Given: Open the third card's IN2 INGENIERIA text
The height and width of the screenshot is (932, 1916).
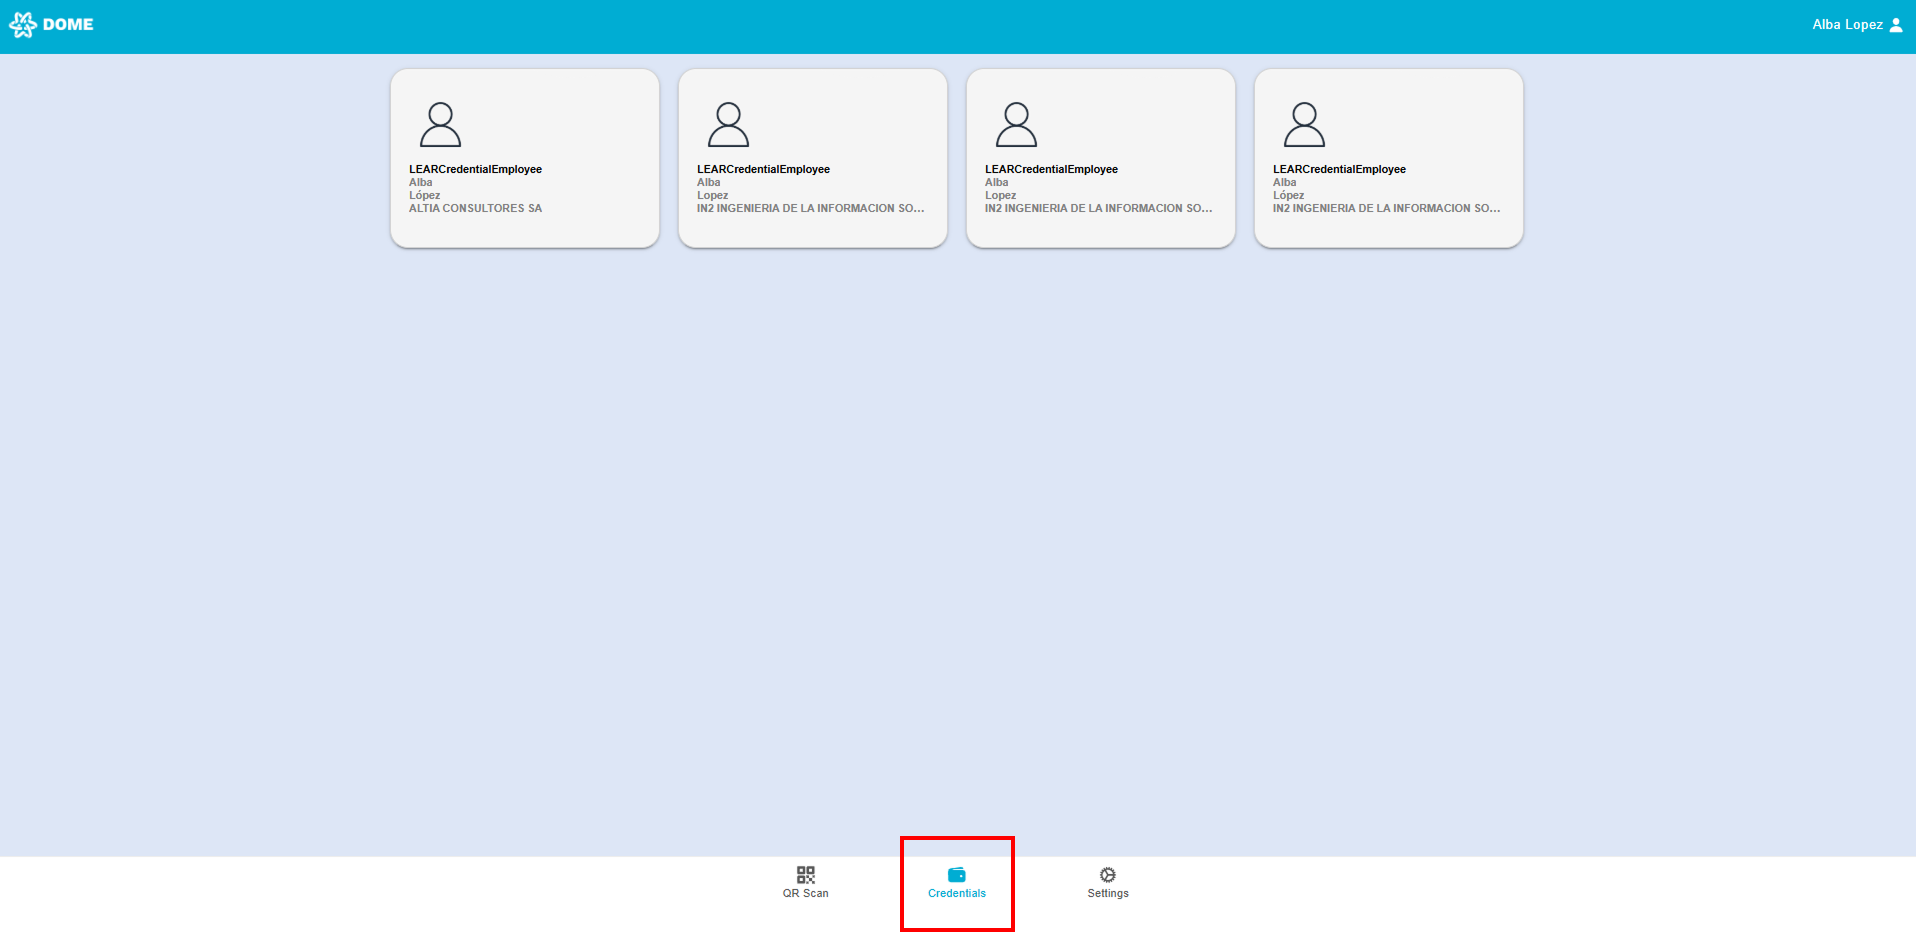Looking at the screenshot, I should click(1097, 208).
